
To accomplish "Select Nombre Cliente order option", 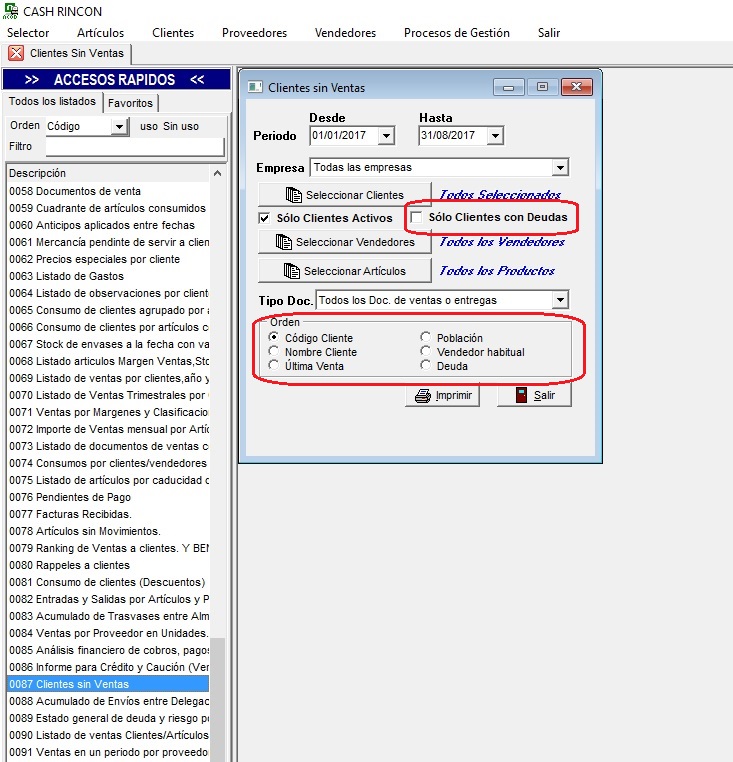I will [x=274, y=351].
